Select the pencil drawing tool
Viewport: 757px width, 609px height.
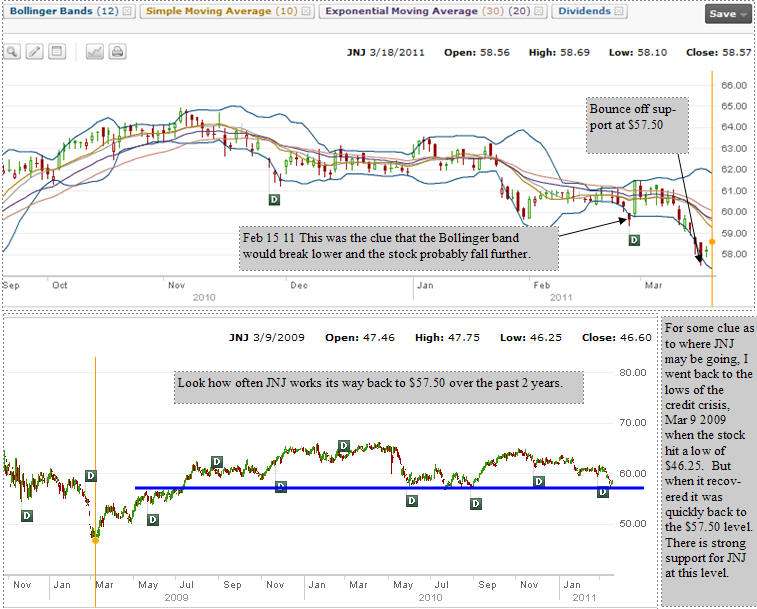coord(34,51)
